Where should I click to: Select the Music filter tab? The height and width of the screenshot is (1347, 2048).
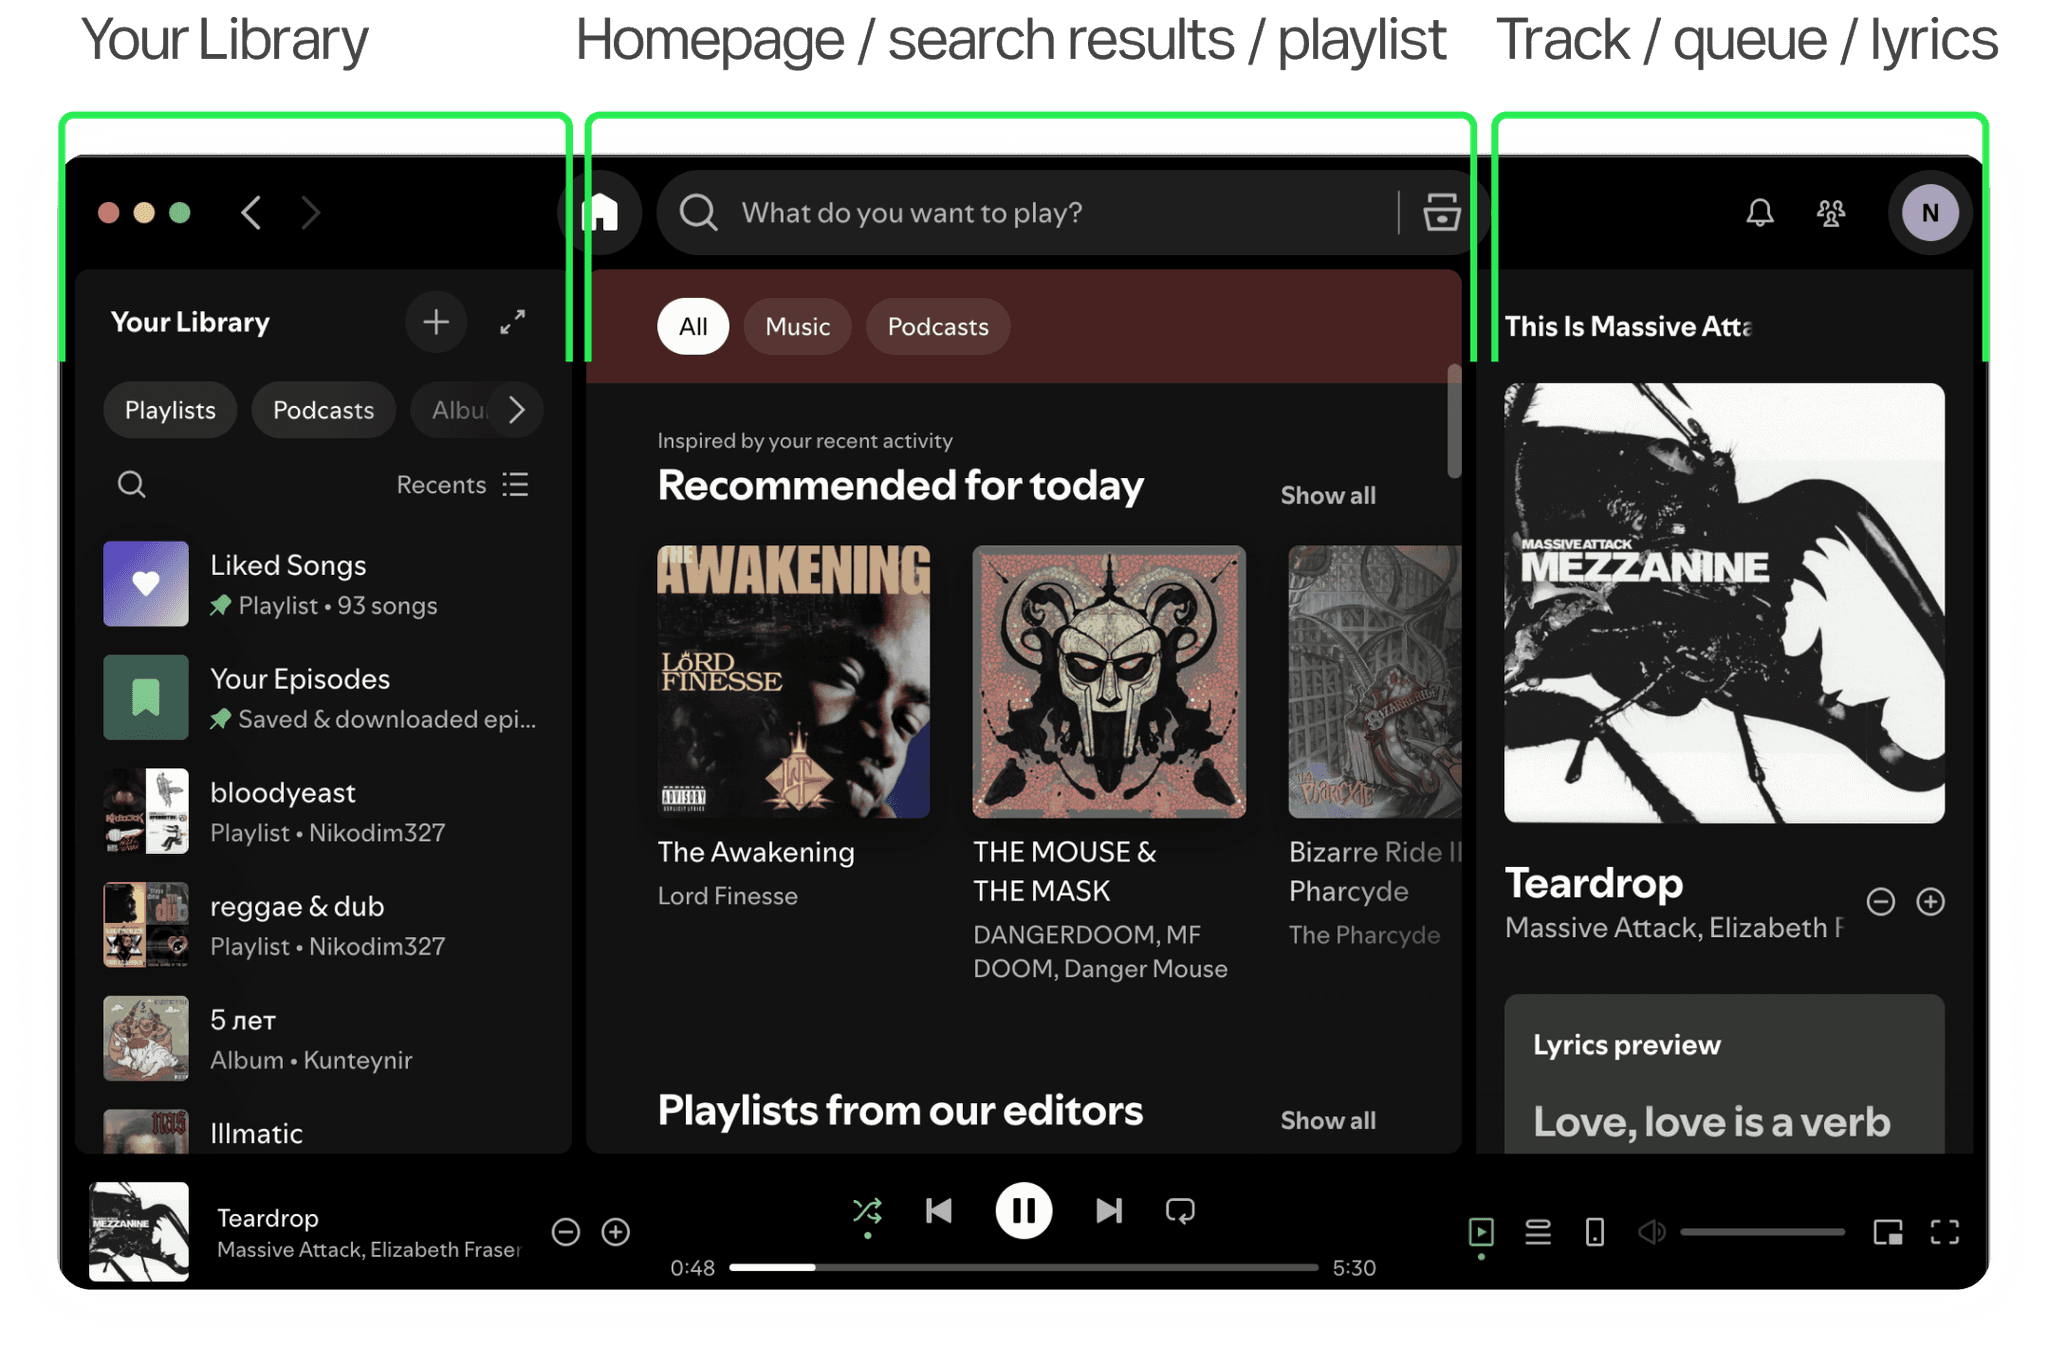click(x=797, y=327)
